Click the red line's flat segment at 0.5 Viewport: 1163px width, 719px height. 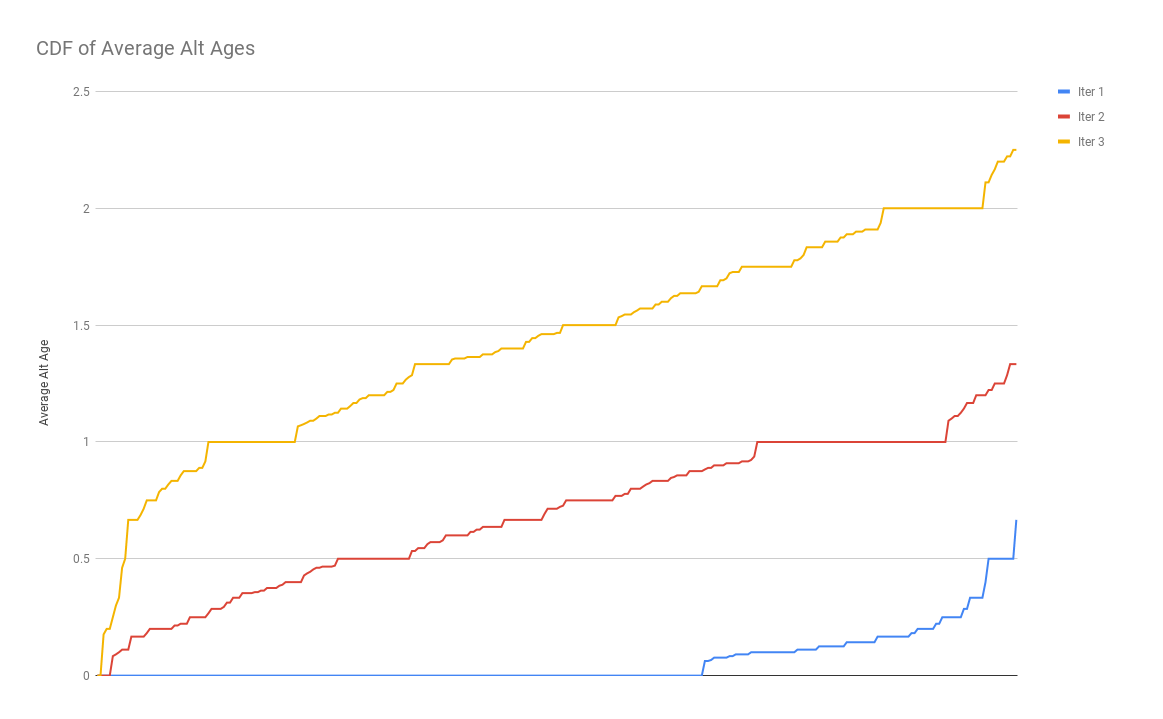pyautogui.click(x=373, y=559)
